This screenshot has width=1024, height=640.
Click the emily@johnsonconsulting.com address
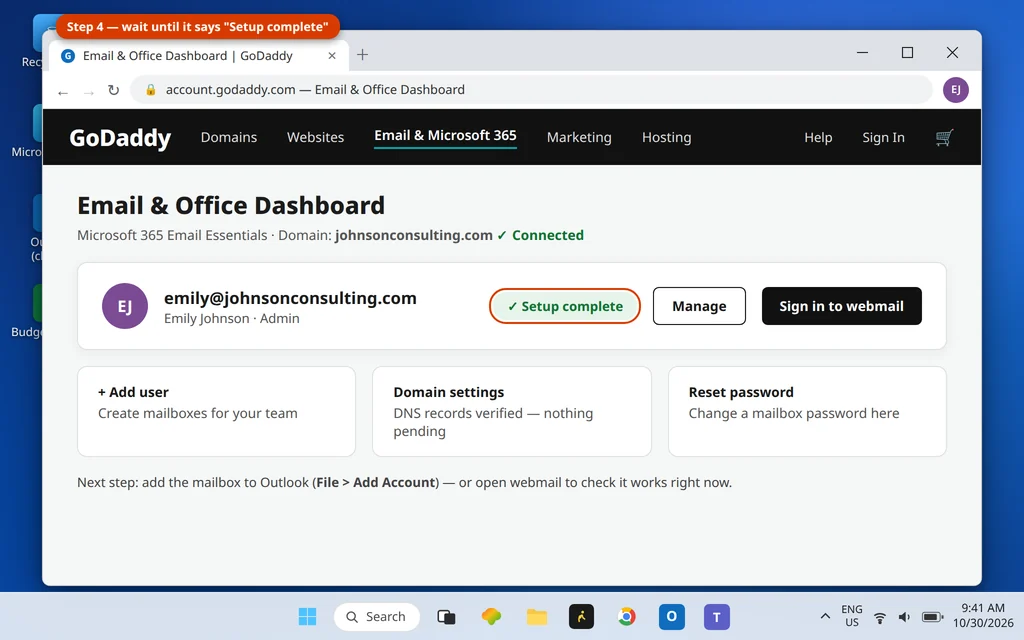[x=290, y=298]
